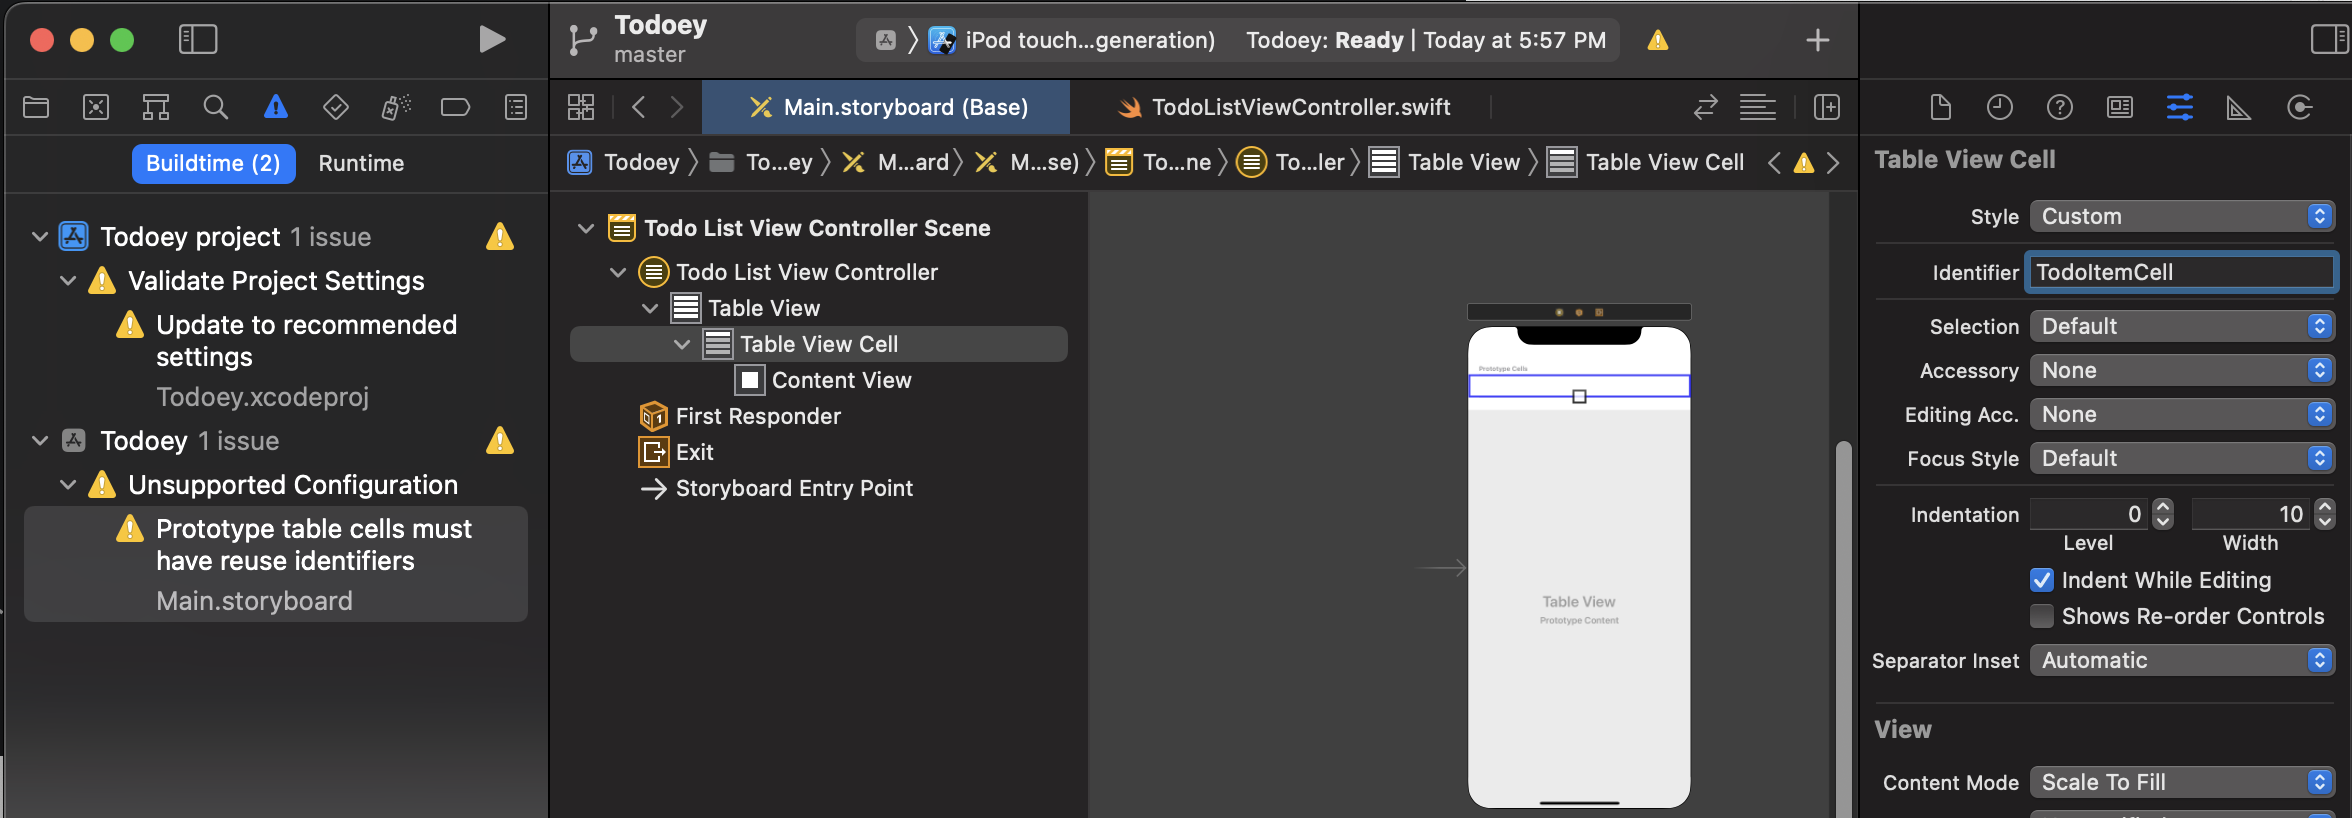Open the Symbol navigator
Image resolution: width=2352 pixels, height=818 pixels.
coord(156,107)
